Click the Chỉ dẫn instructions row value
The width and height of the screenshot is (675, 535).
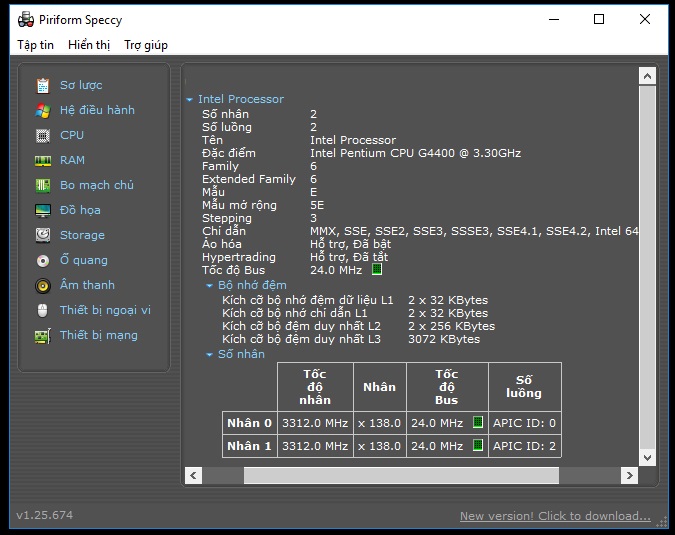[x=474, y=231]
